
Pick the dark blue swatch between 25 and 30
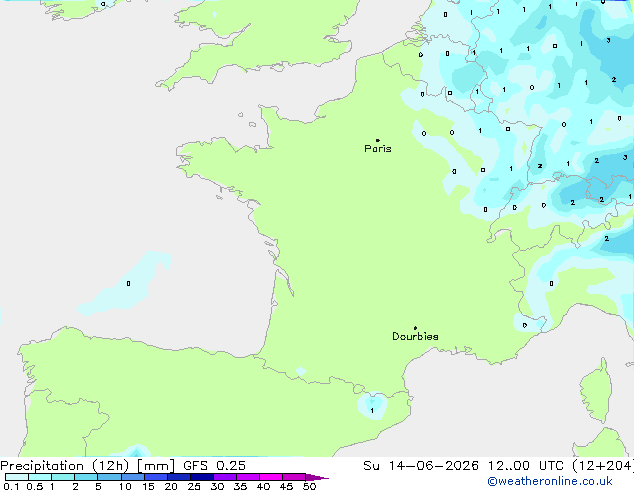click(202, 477)
